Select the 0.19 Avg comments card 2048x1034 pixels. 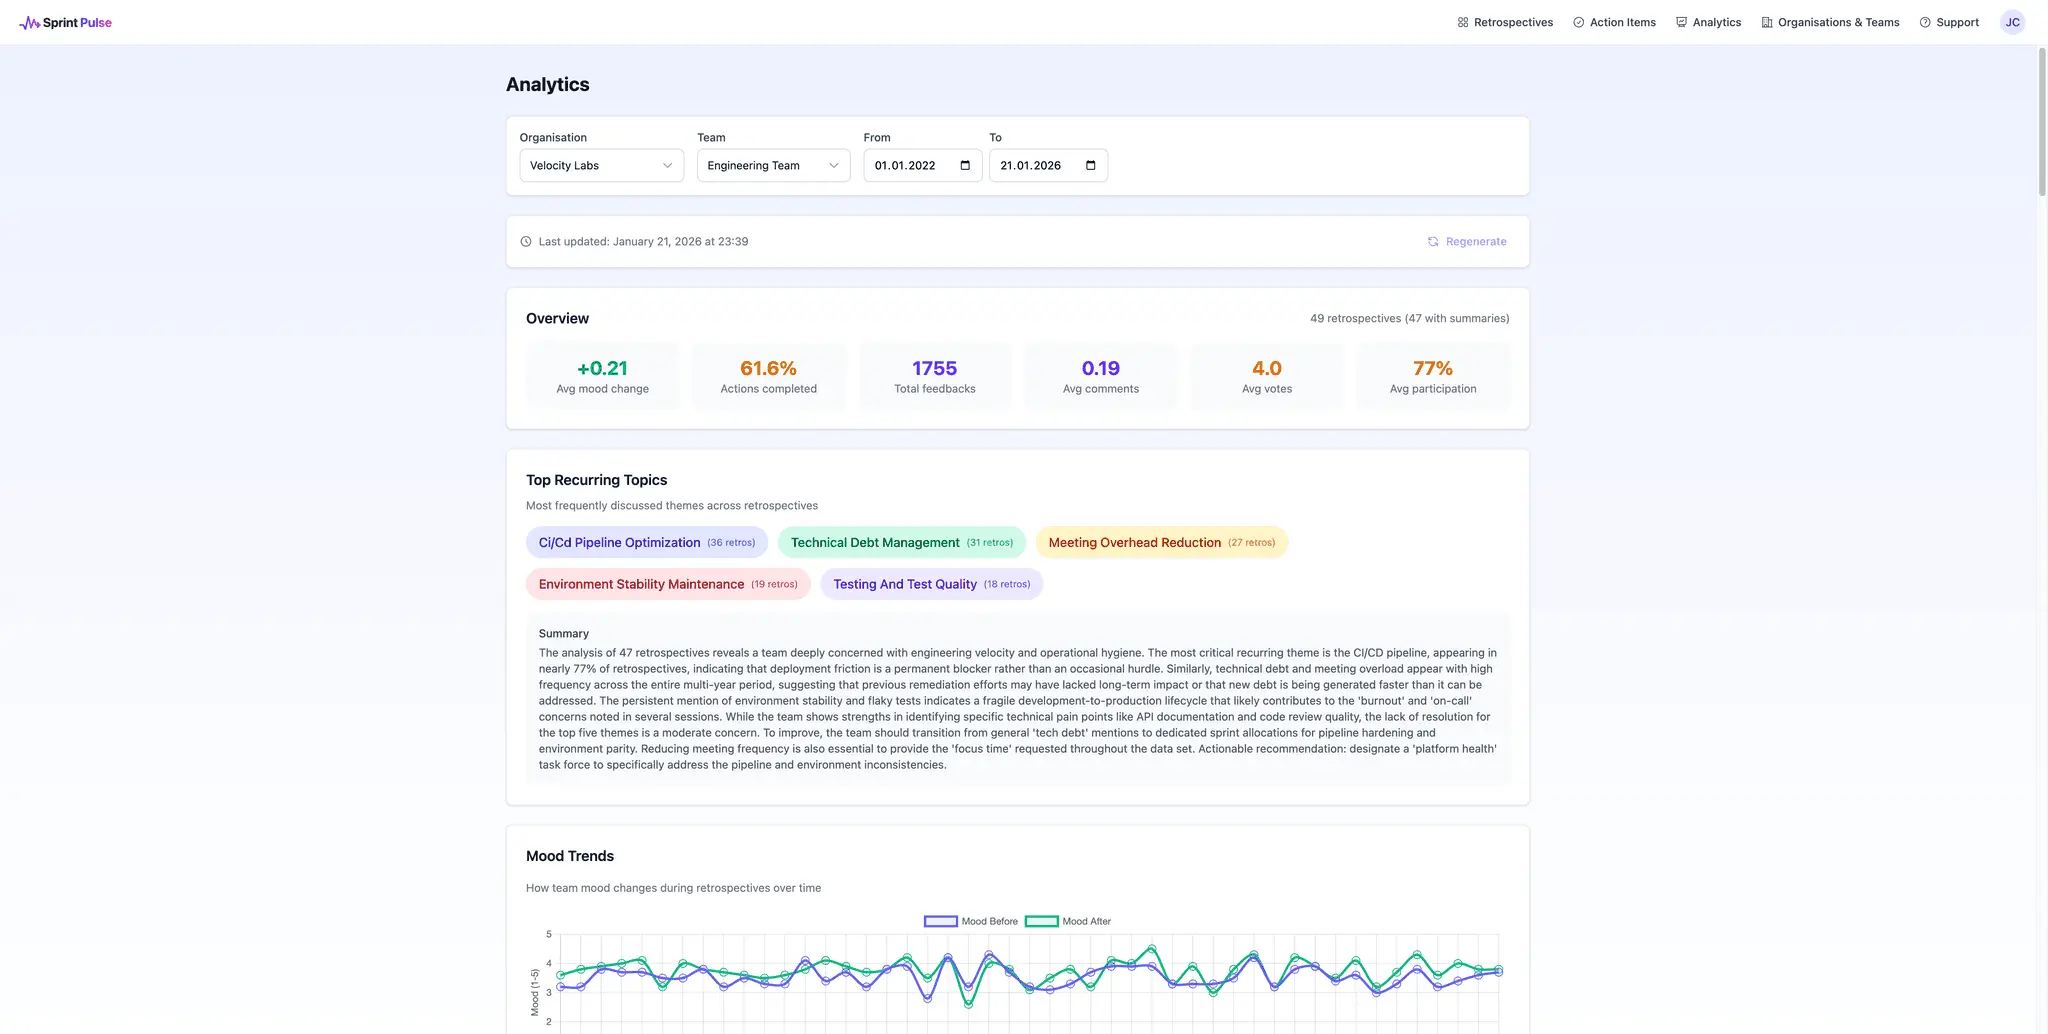point(1100,376)
